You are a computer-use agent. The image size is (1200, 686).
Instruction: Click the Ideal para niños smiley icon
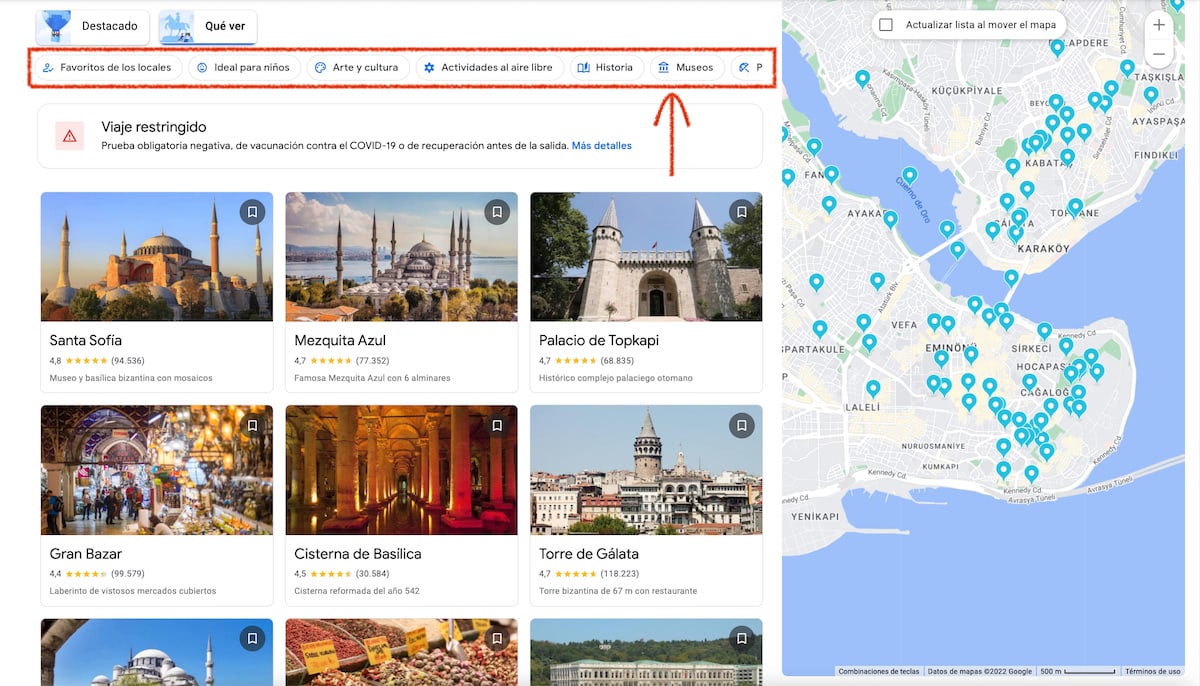[x=202, y=68]
